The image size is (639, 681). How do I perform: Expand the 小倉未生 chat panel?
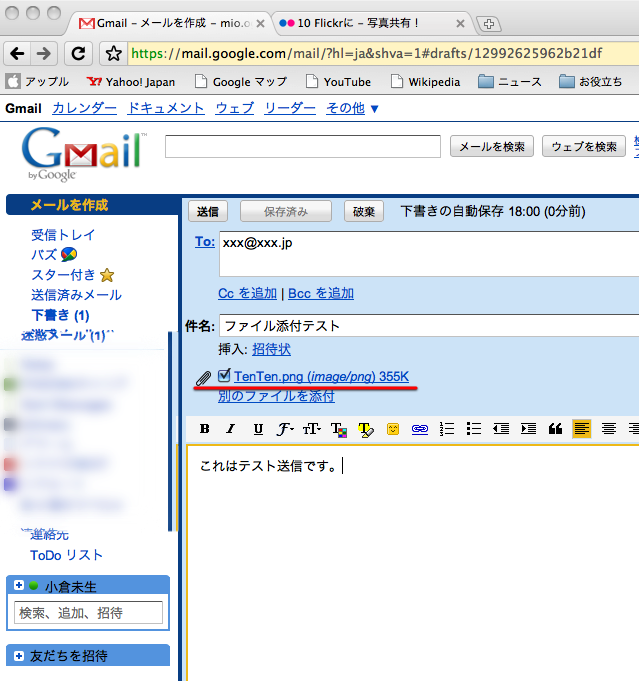click(19, 585)
